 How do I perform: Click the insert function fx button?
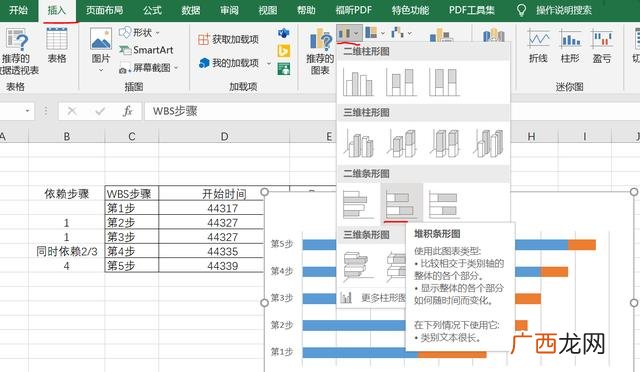click(x=128, y=111)
